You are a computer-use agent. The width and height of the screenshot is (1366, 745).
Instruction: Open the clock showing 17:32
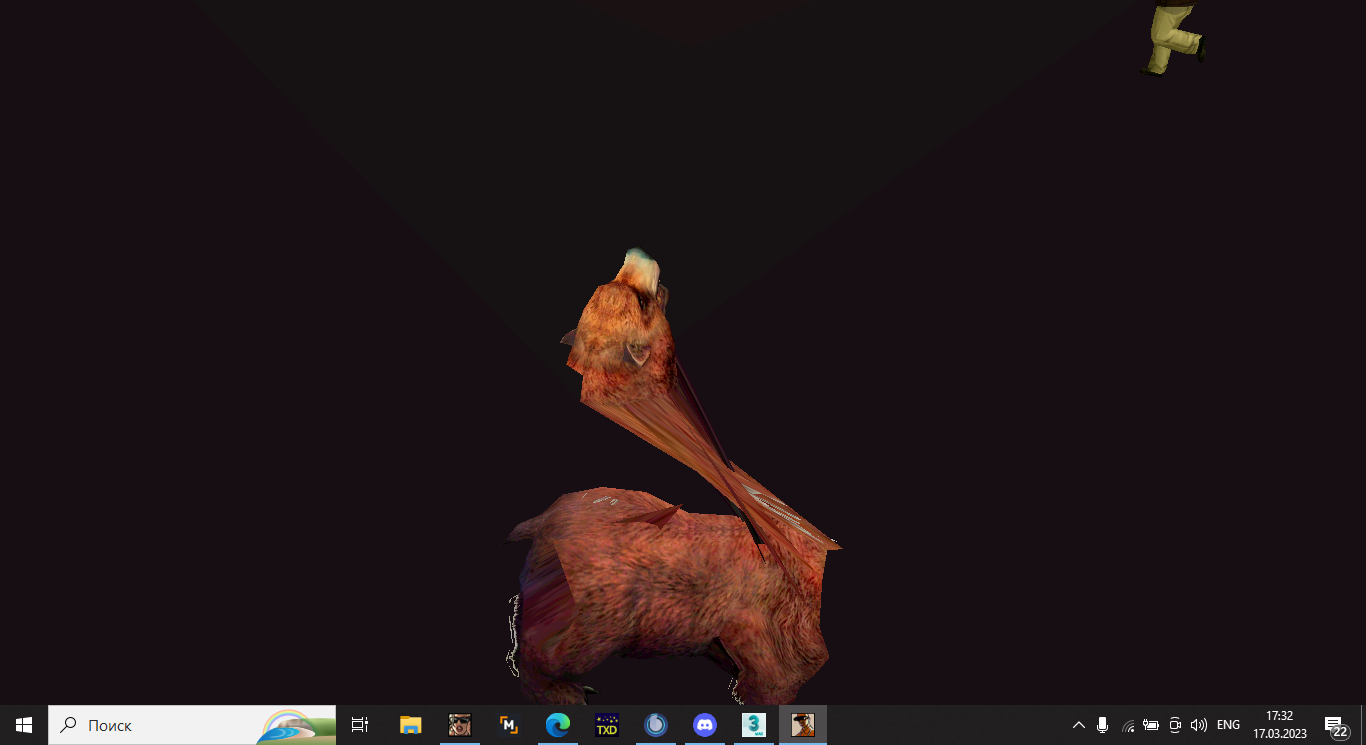pyautogui.click(x=1279, y=725)
